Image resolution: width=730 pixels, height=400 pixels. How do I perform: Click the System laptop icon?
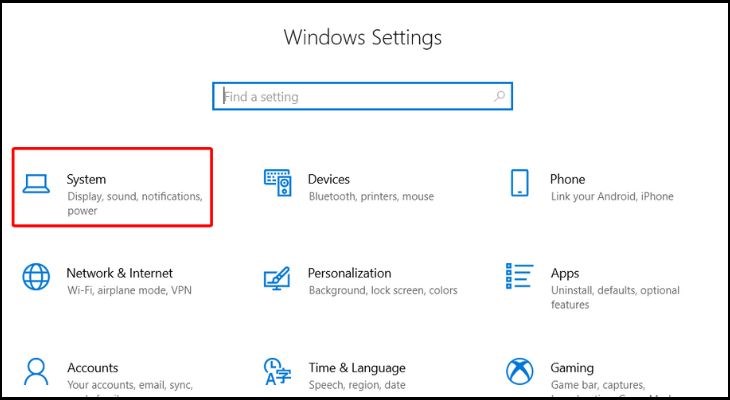click(x=36, y=183)
